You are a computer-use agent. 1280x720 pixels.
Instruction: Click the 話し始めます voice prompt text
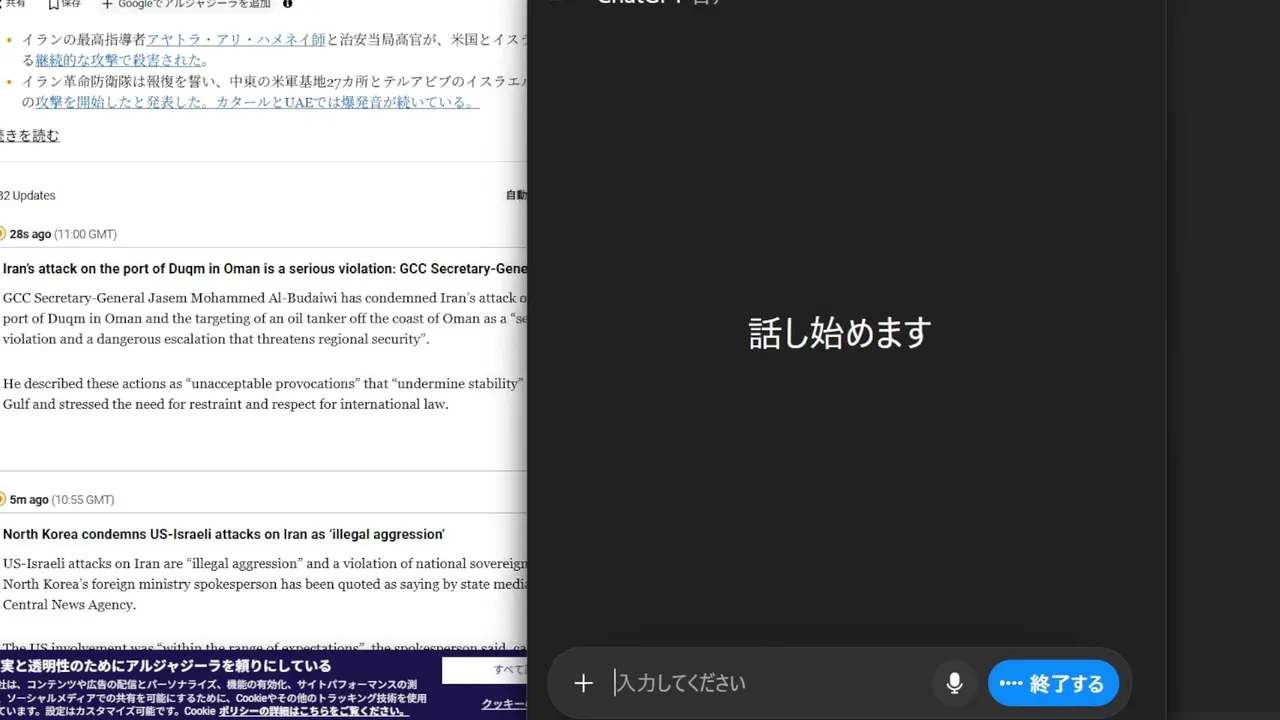coord(840,333)
